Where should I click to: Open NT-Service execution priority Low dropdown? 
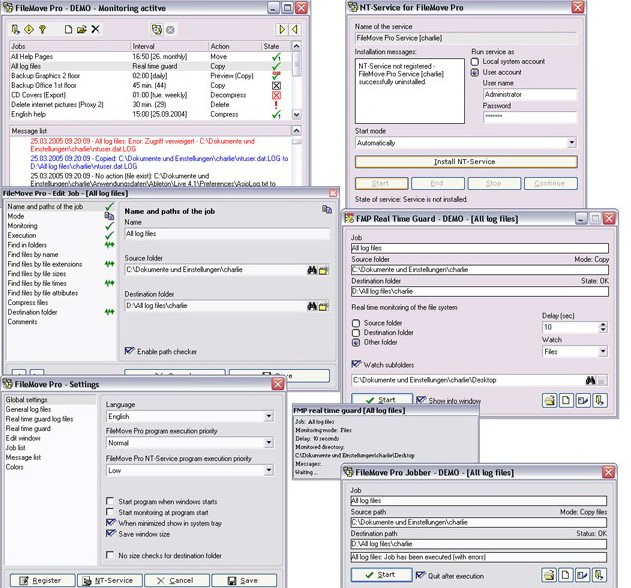[269, 470]
